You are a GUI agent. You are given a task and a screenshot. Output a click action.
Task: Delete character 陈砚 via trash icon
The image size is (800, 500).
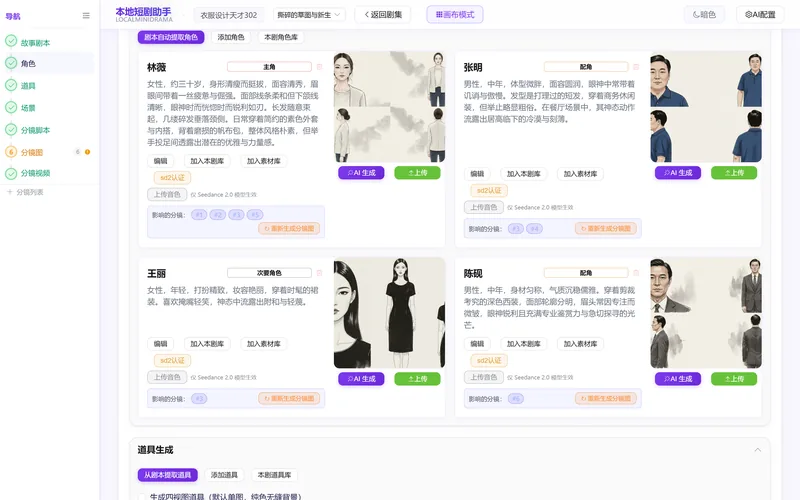(x=636, y=273)
